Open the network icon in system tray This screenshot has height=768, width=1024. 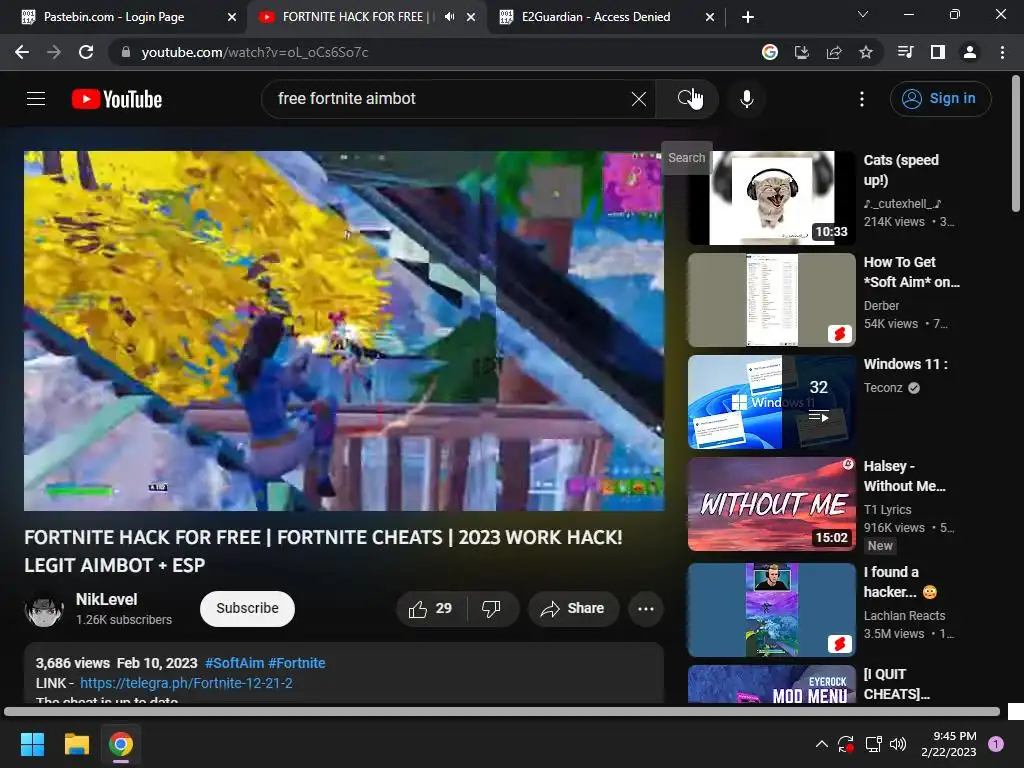(x=873, y=744)
